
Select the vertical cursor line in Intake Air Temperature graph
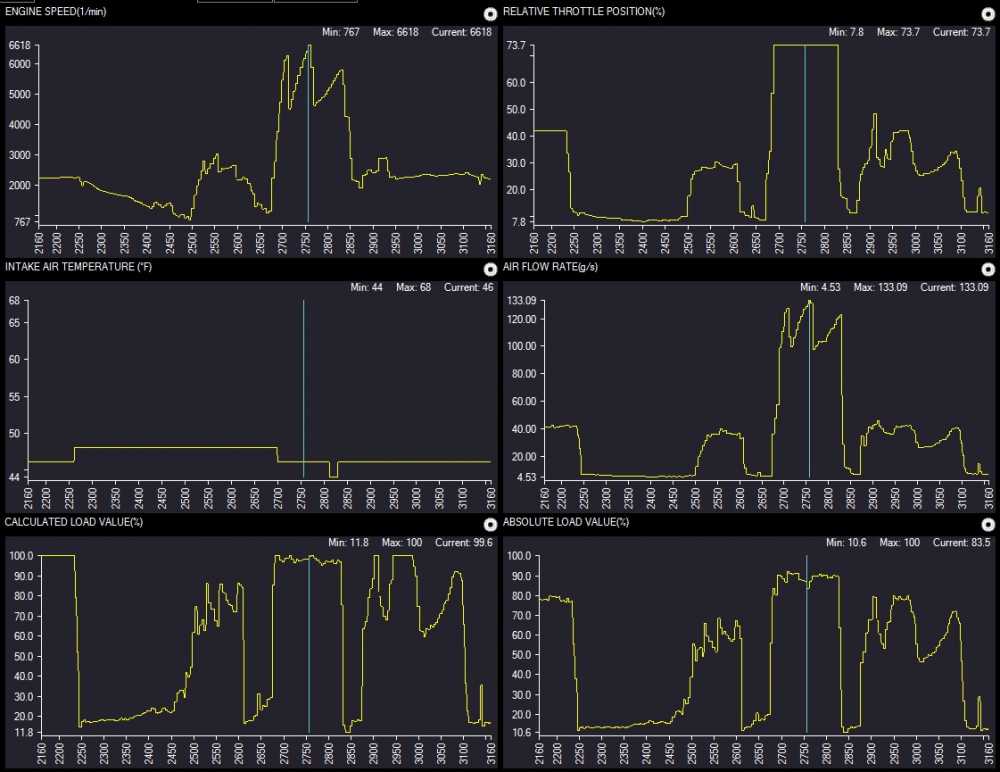point(304,400)
